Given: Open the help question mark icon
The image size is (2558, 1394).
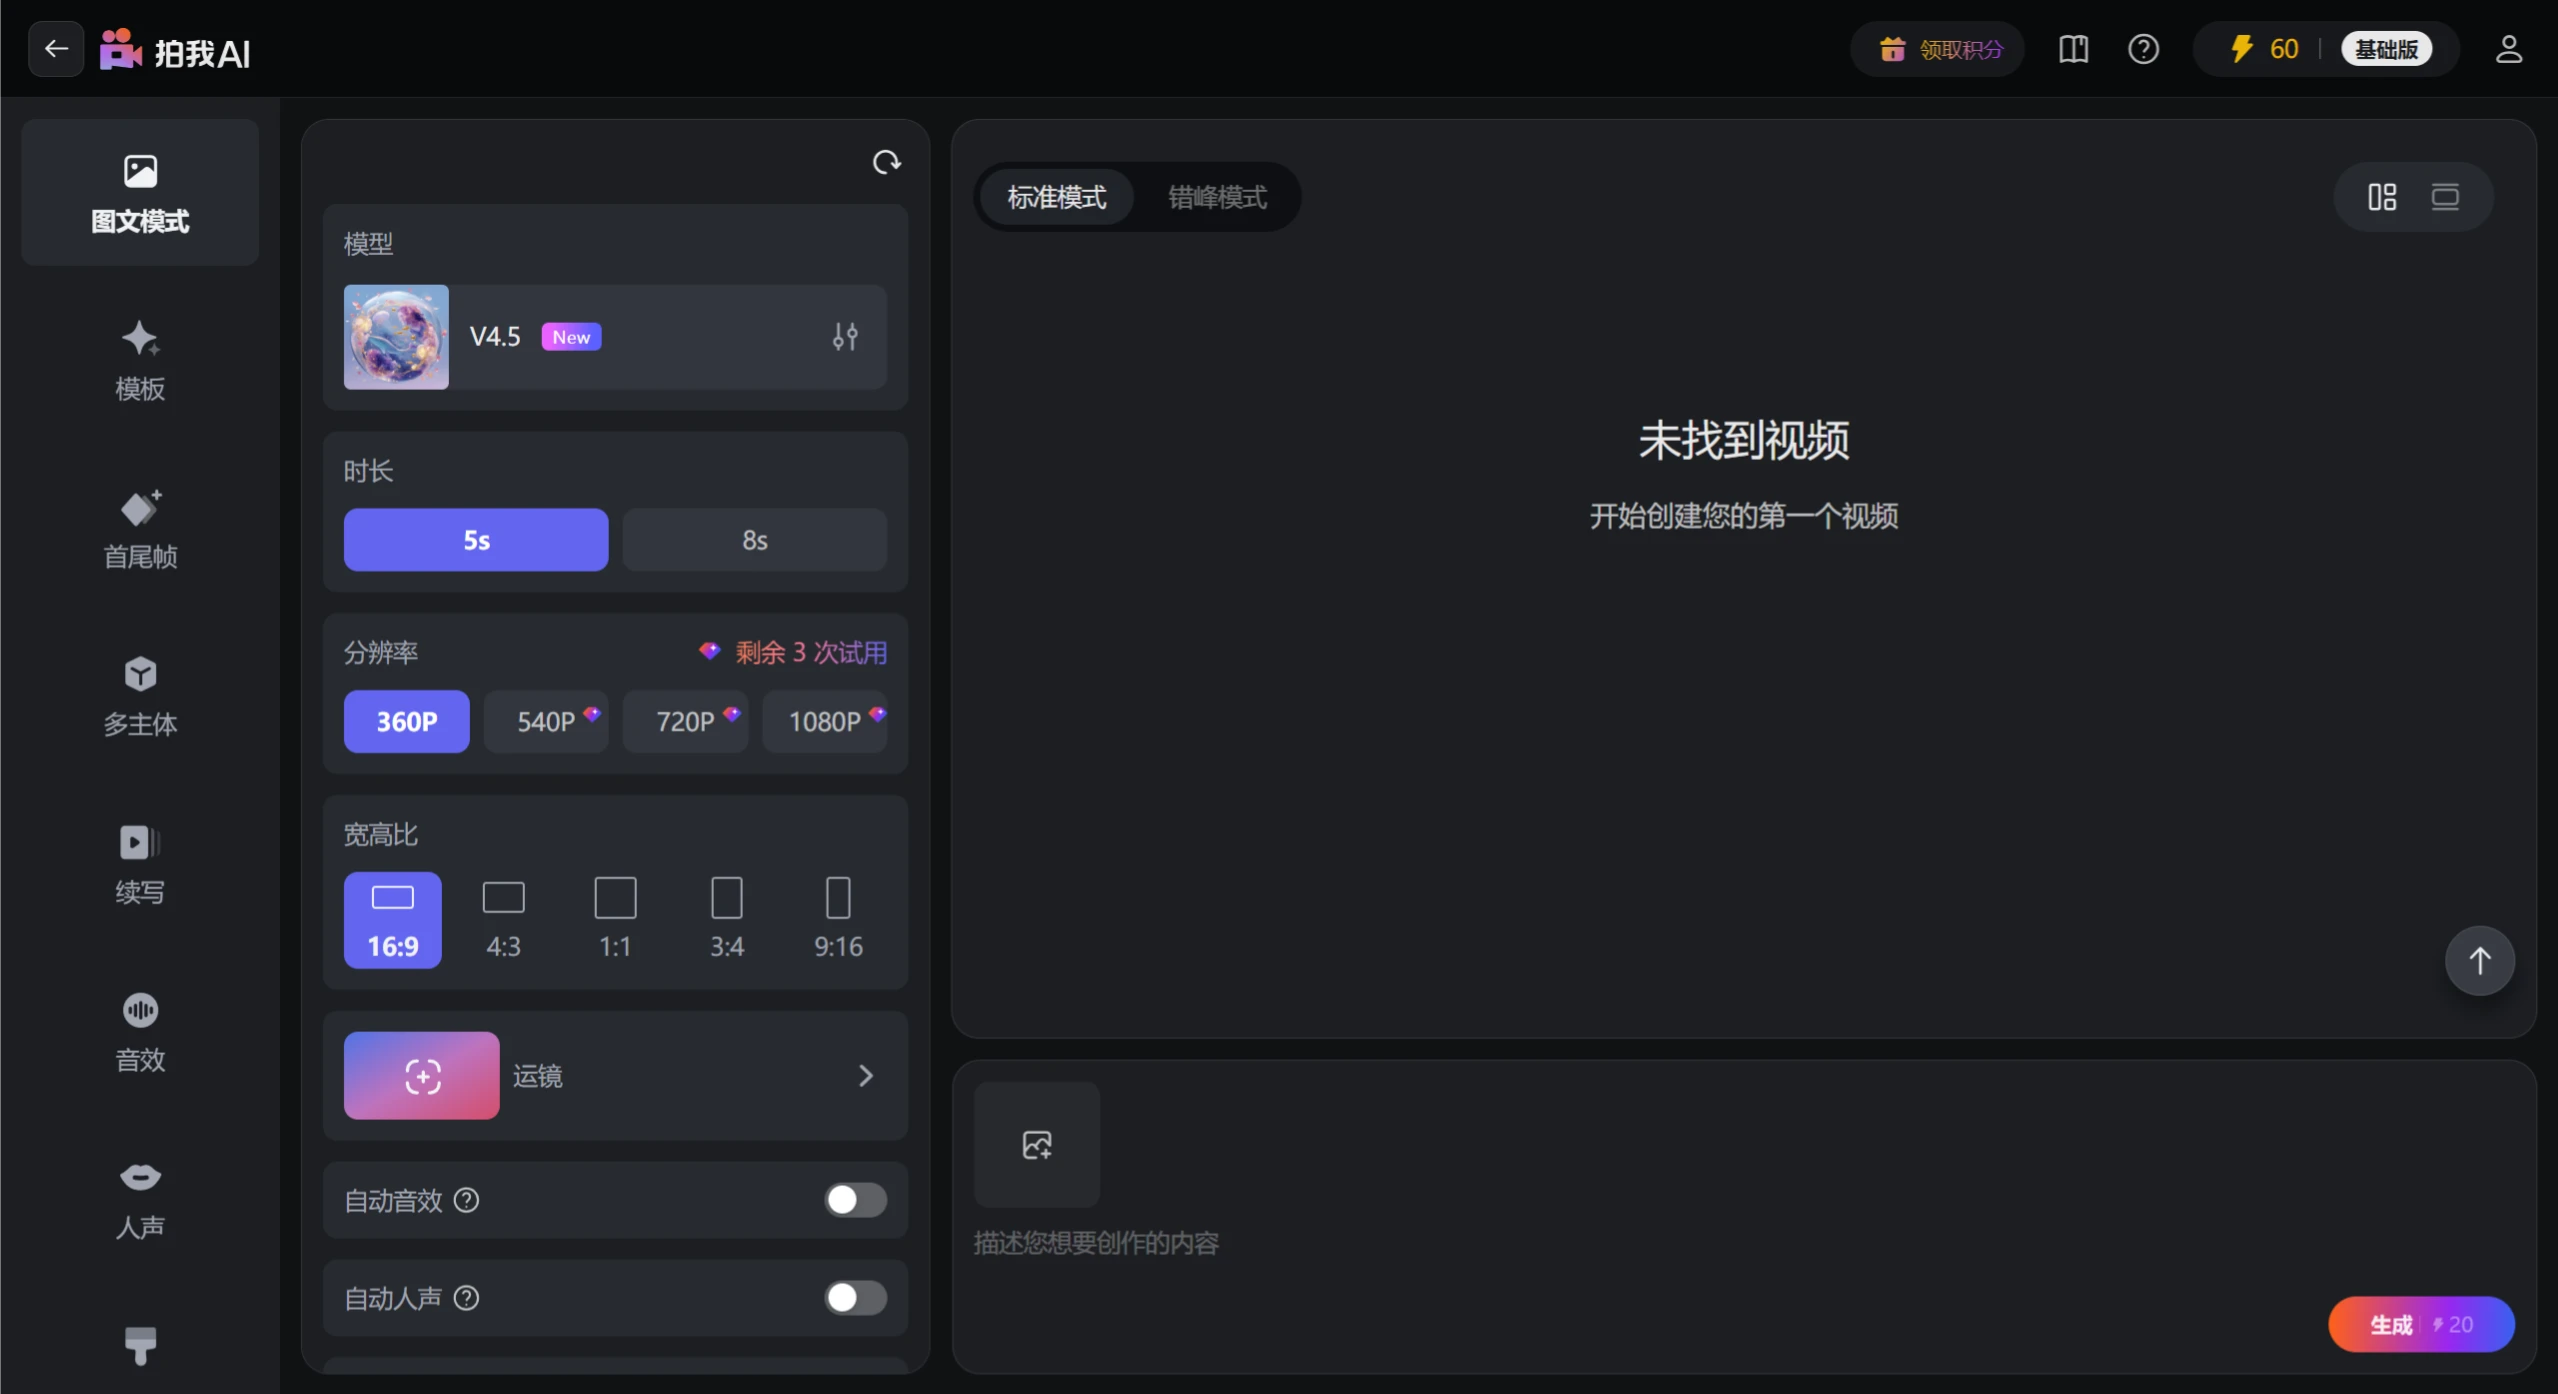Looking at the screenshot, I should [x=2144, y=48].
